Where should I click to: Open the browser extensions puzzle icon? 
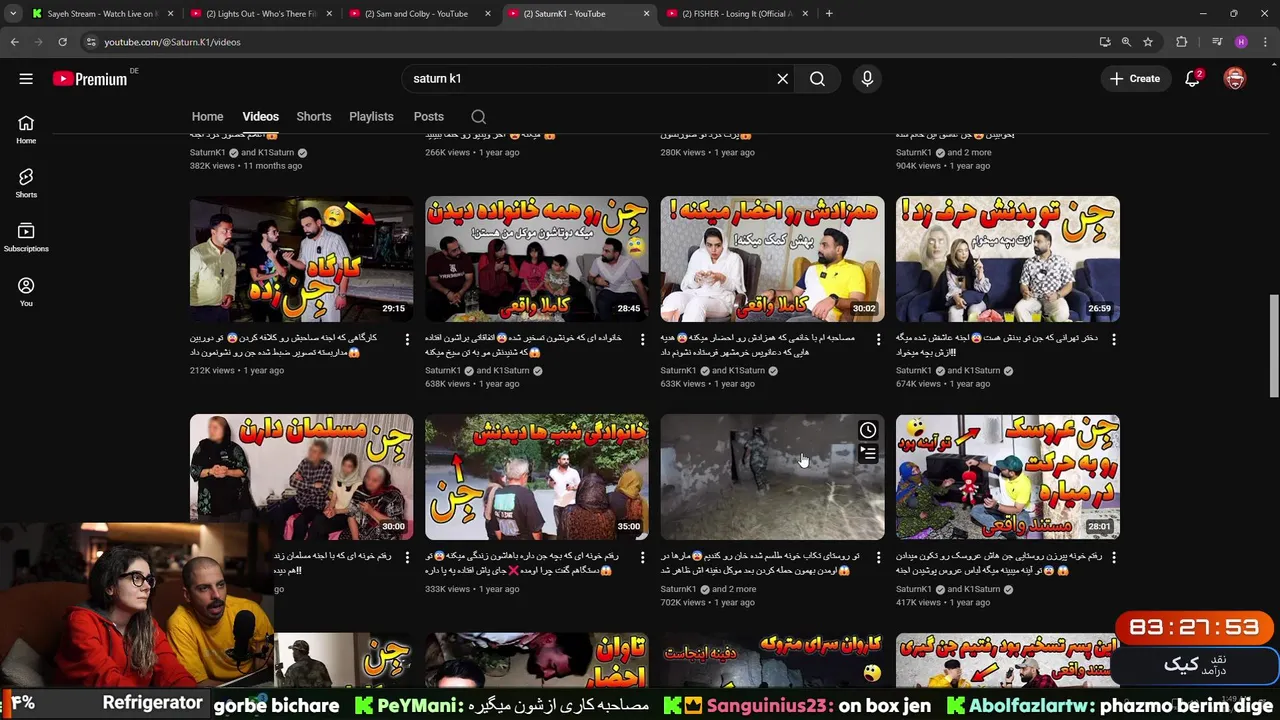(1182, 42)
